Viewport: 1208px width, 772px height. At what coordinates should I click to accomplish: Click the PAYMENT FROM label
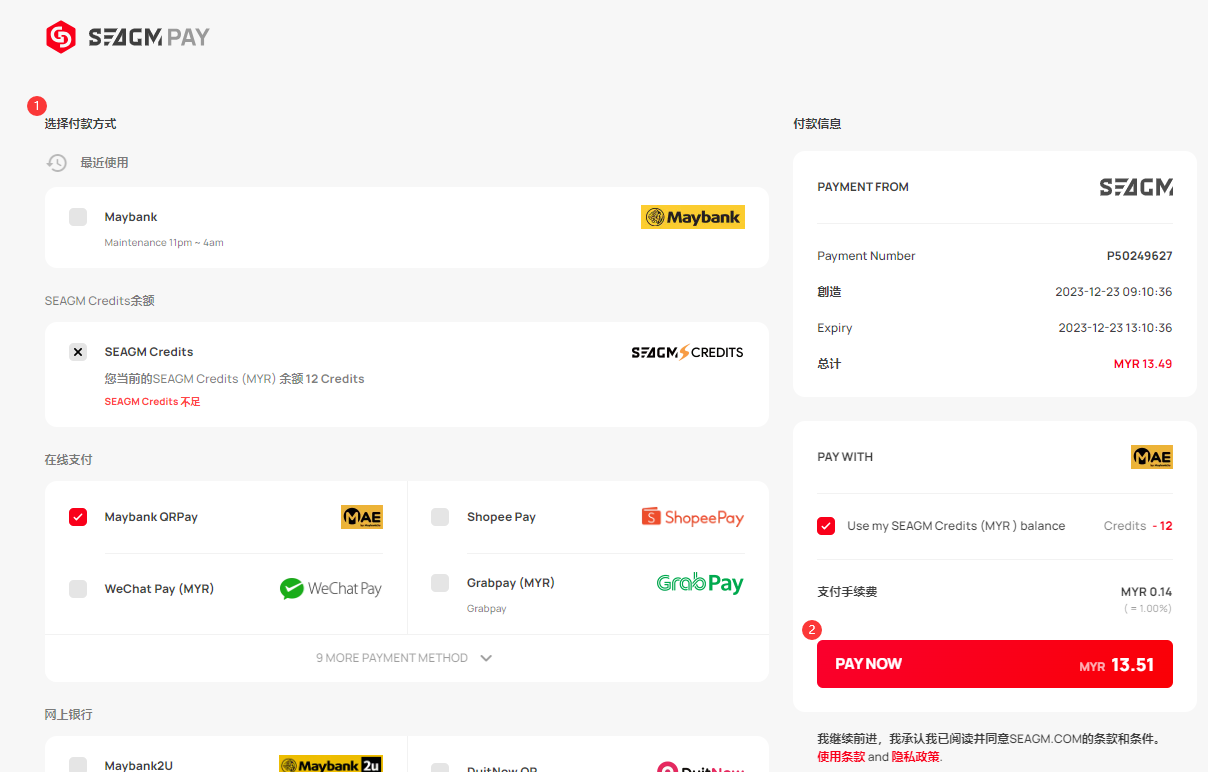click(x=863, y=187)
